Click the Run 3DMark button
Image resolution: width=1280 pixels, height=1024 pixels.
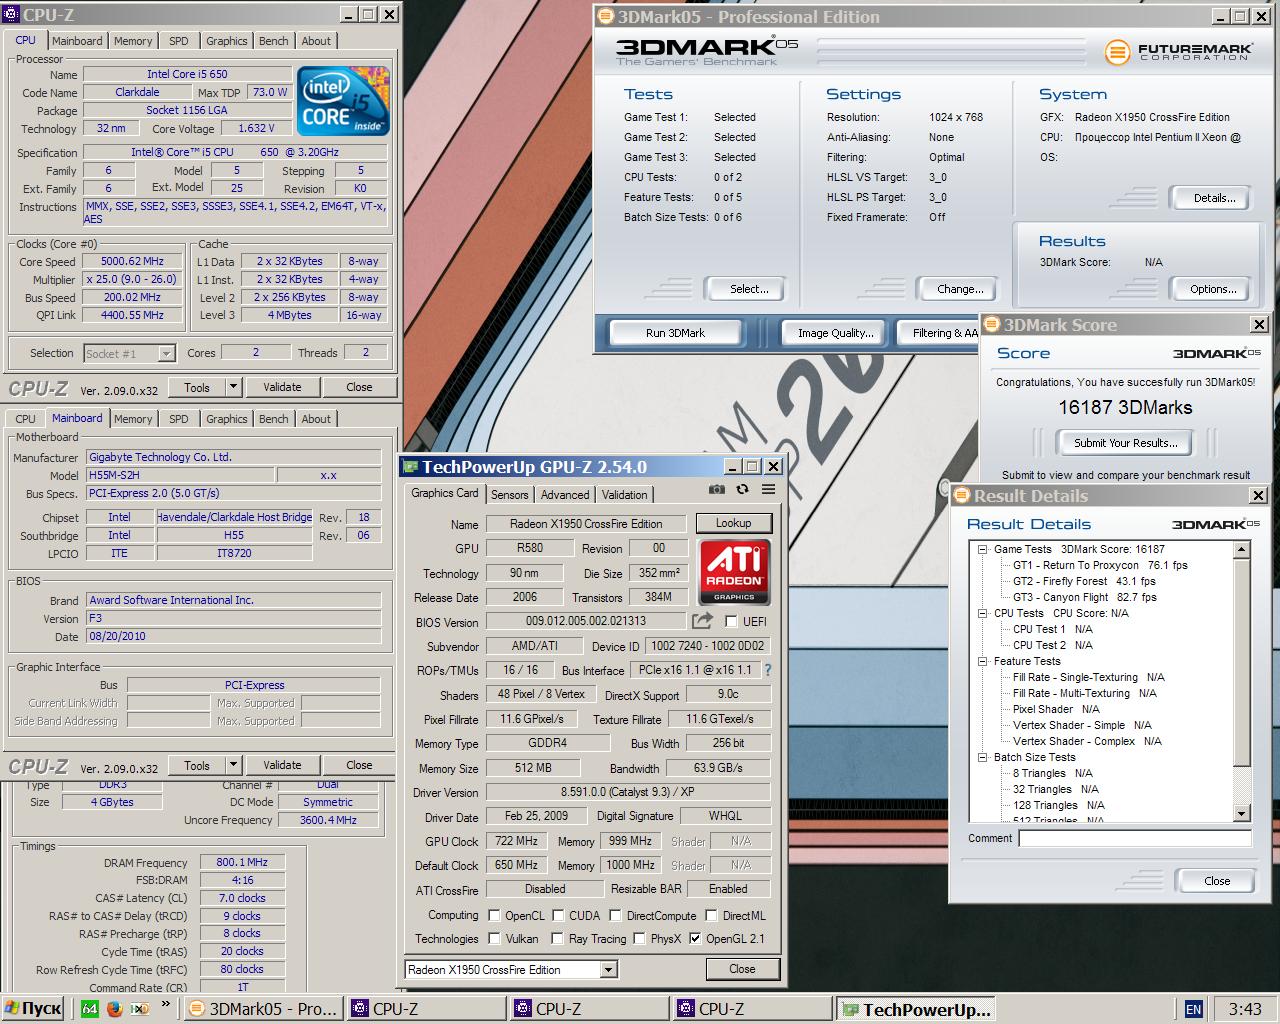[x=675, y=333]
